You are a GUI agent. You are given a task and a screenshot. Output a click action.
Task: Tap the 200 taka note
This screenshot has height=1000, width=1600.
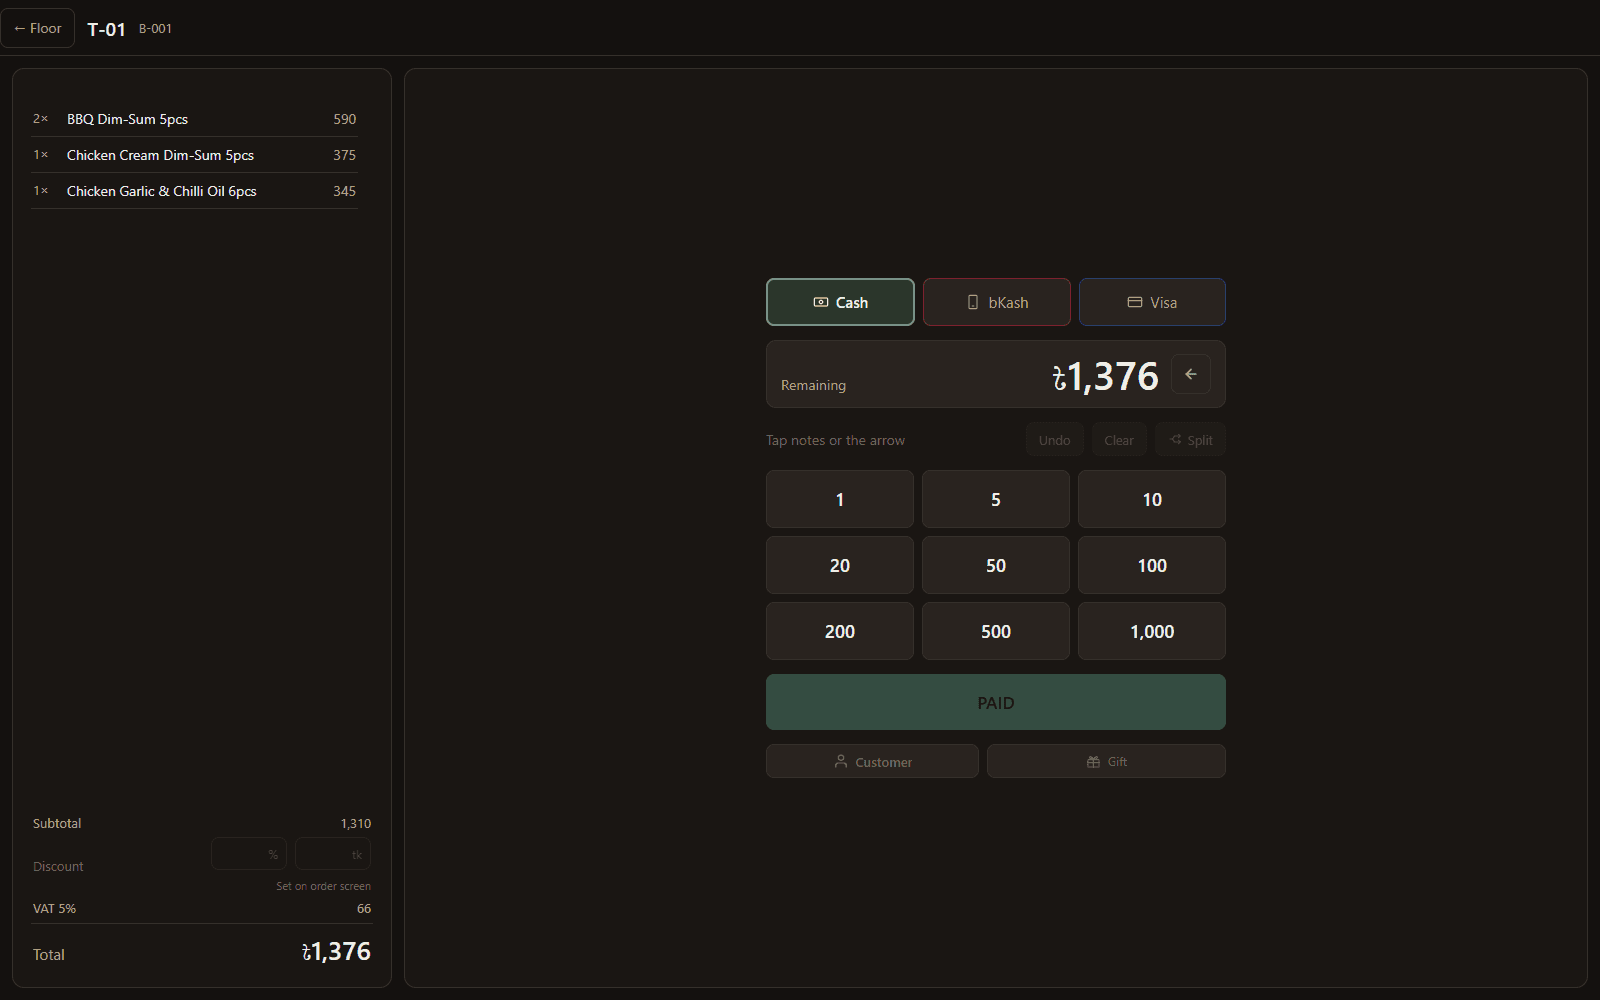pyautogui.click(x=840, y=631)
